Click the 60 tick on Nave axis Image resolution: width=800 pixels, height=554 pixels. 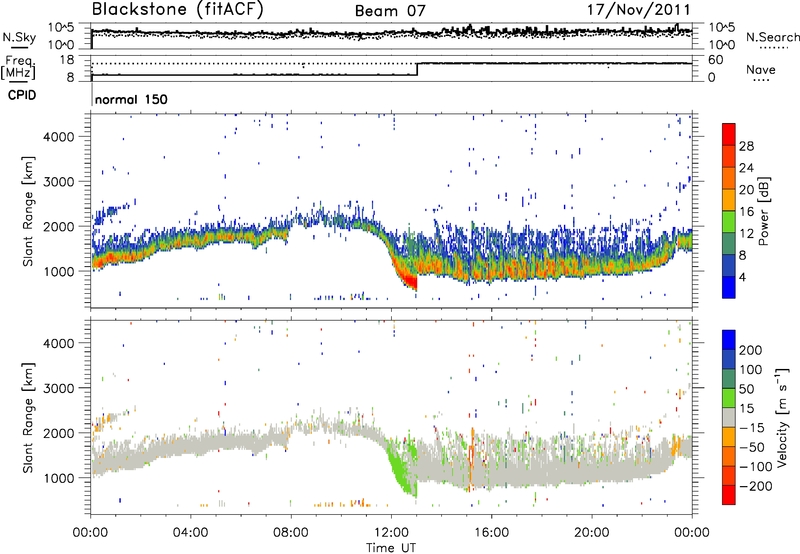716,60
